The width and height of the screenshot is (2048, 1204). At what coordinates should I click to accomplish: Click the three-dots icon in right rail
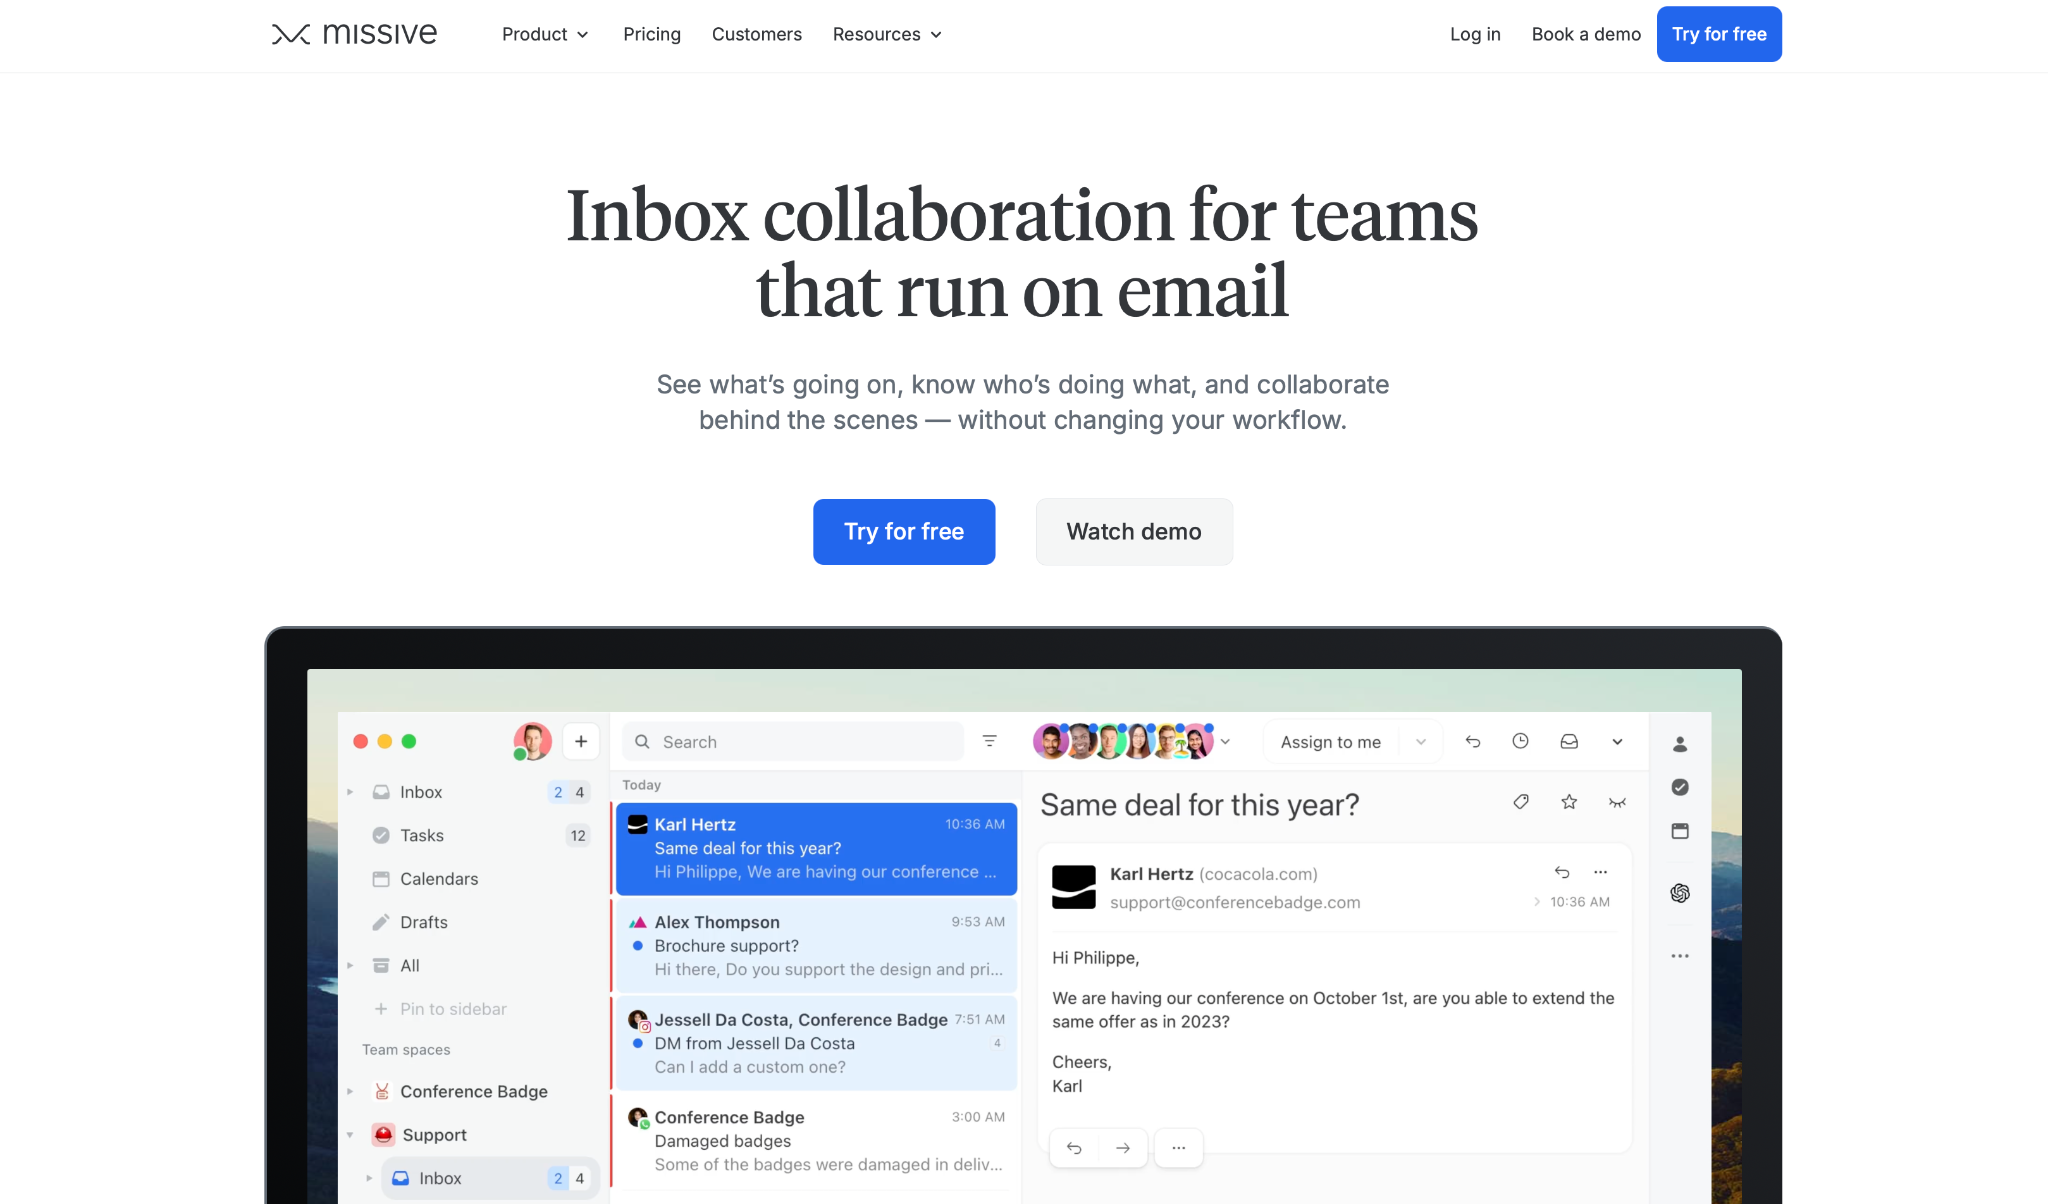coord(1680,956)
